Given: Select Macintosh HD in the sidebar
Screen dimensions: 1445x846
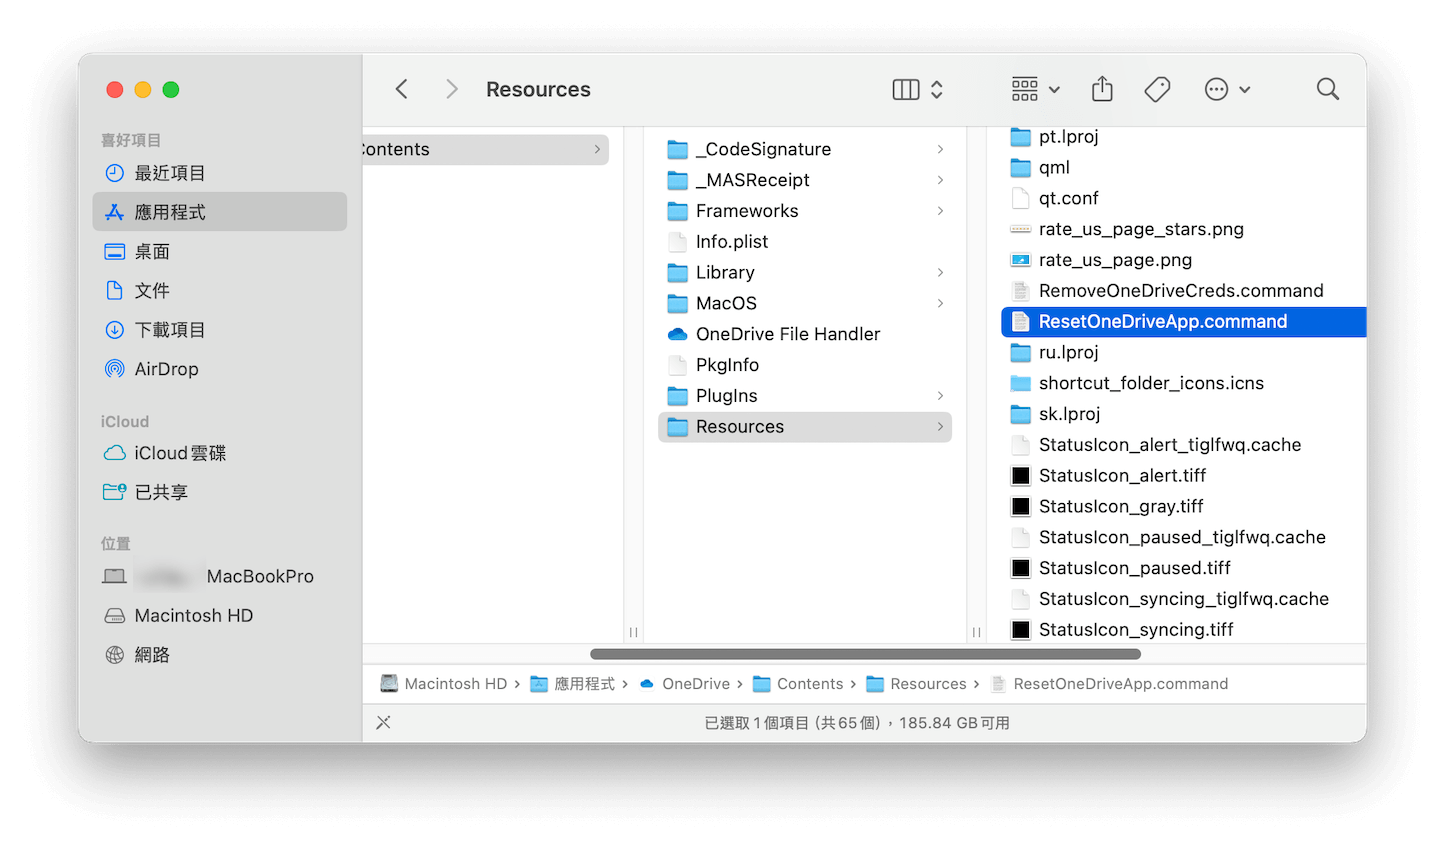Looking at the screenshot, I should pyautogui.click(x=220, y=615).
